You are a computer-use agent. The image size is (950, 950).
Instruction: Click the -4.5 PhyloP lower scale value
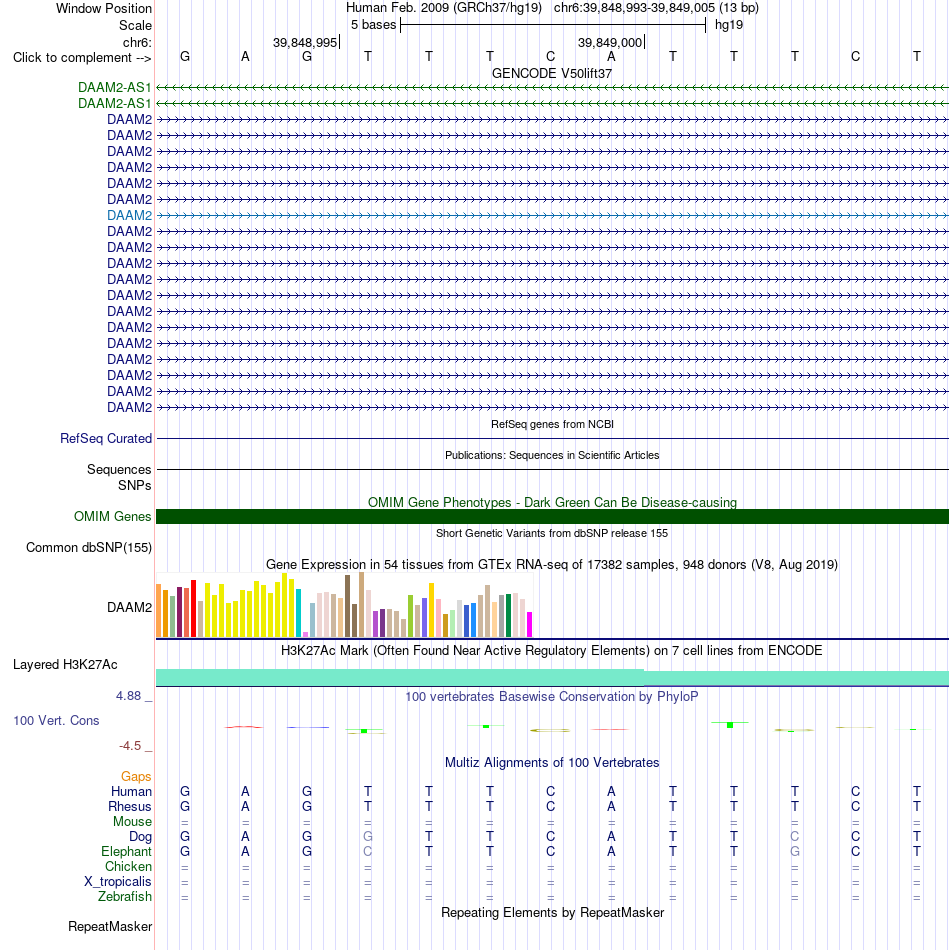130,746
